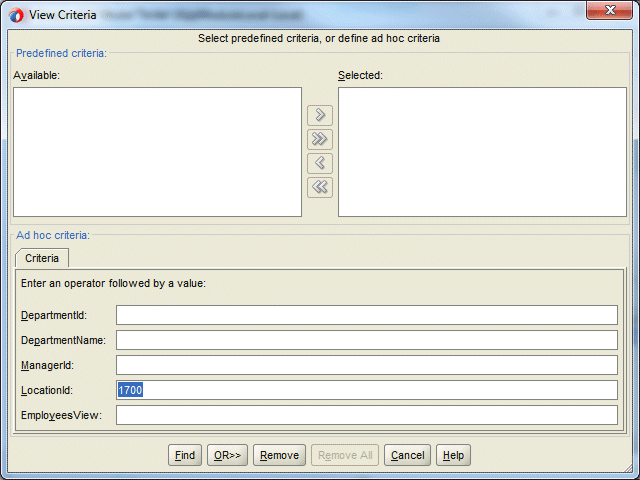Viewport: 640px width, 480px height.
Task: Move selected criteria back with left arrow
Action: (x=320, y=163)
